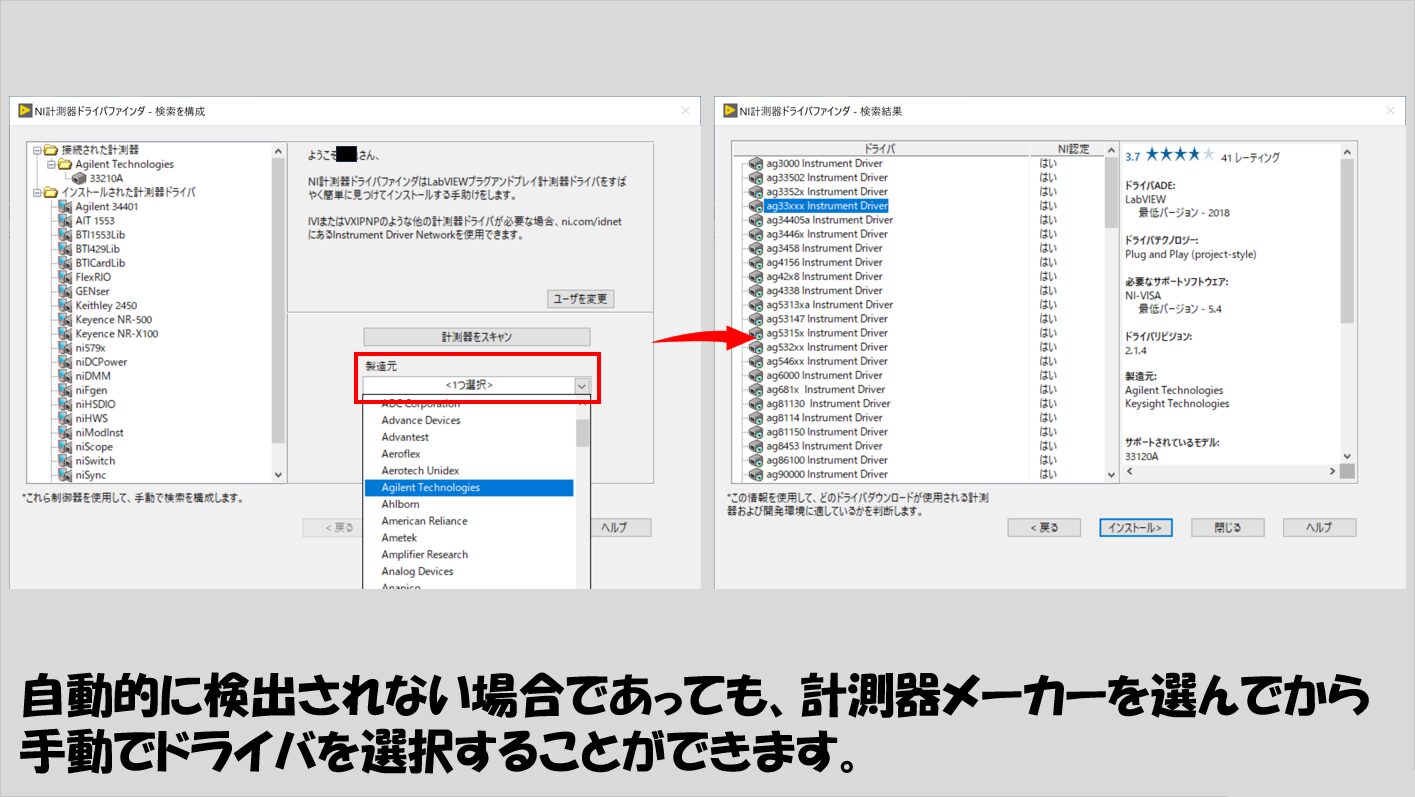
Task: Click the ag33xxx Instrument Driver icon
Action: tap(756, 206)
